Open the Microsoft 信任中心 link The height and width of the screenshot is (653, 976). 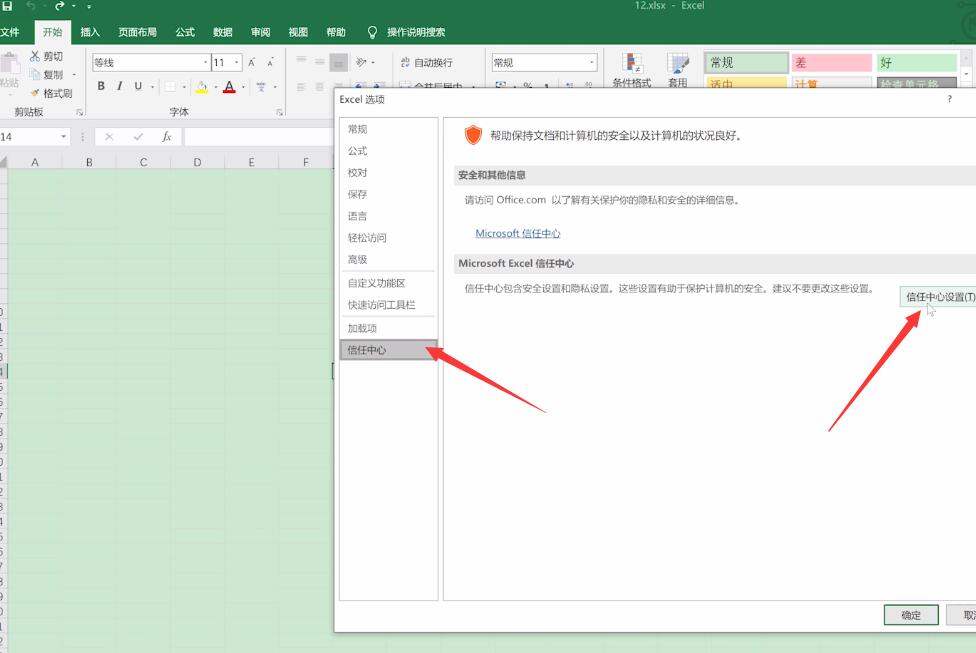518,233
